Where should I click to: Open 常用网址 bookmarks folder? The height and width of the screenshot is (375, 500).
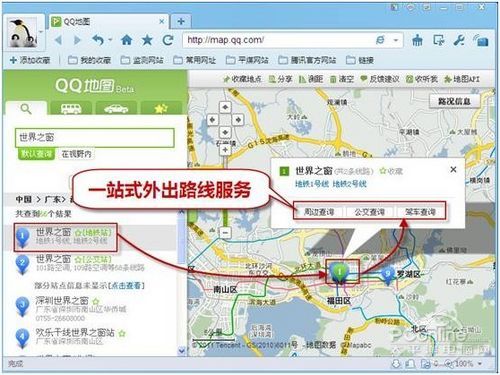[195, 60]
